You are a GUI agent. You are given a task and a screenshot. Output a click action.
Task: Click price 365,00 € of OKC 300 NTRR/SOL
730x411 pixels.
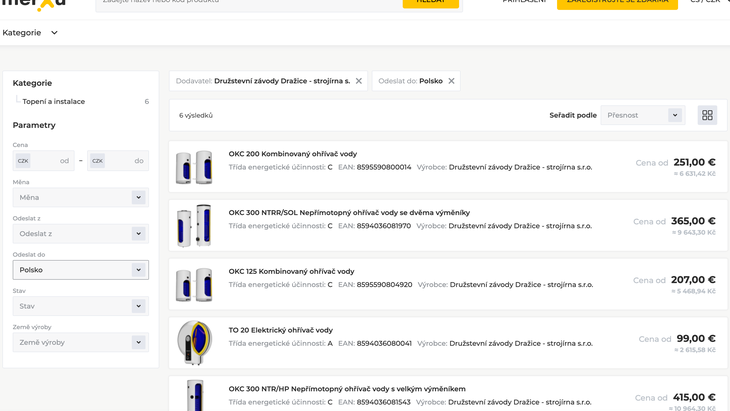pos(693,221)
